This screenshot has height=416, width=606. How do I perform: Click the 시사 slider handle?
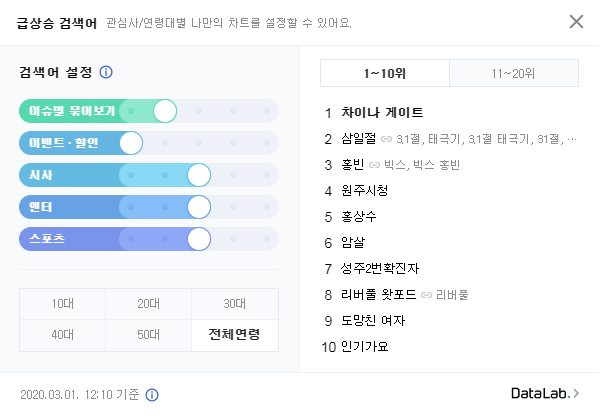point(198,175)
